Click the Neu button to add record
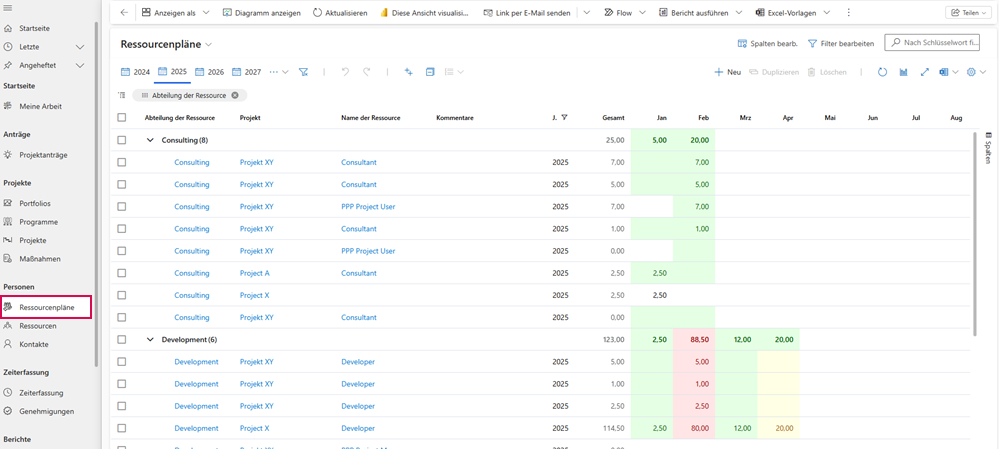This screenshot has width=999, height=449. pos(727,72)
